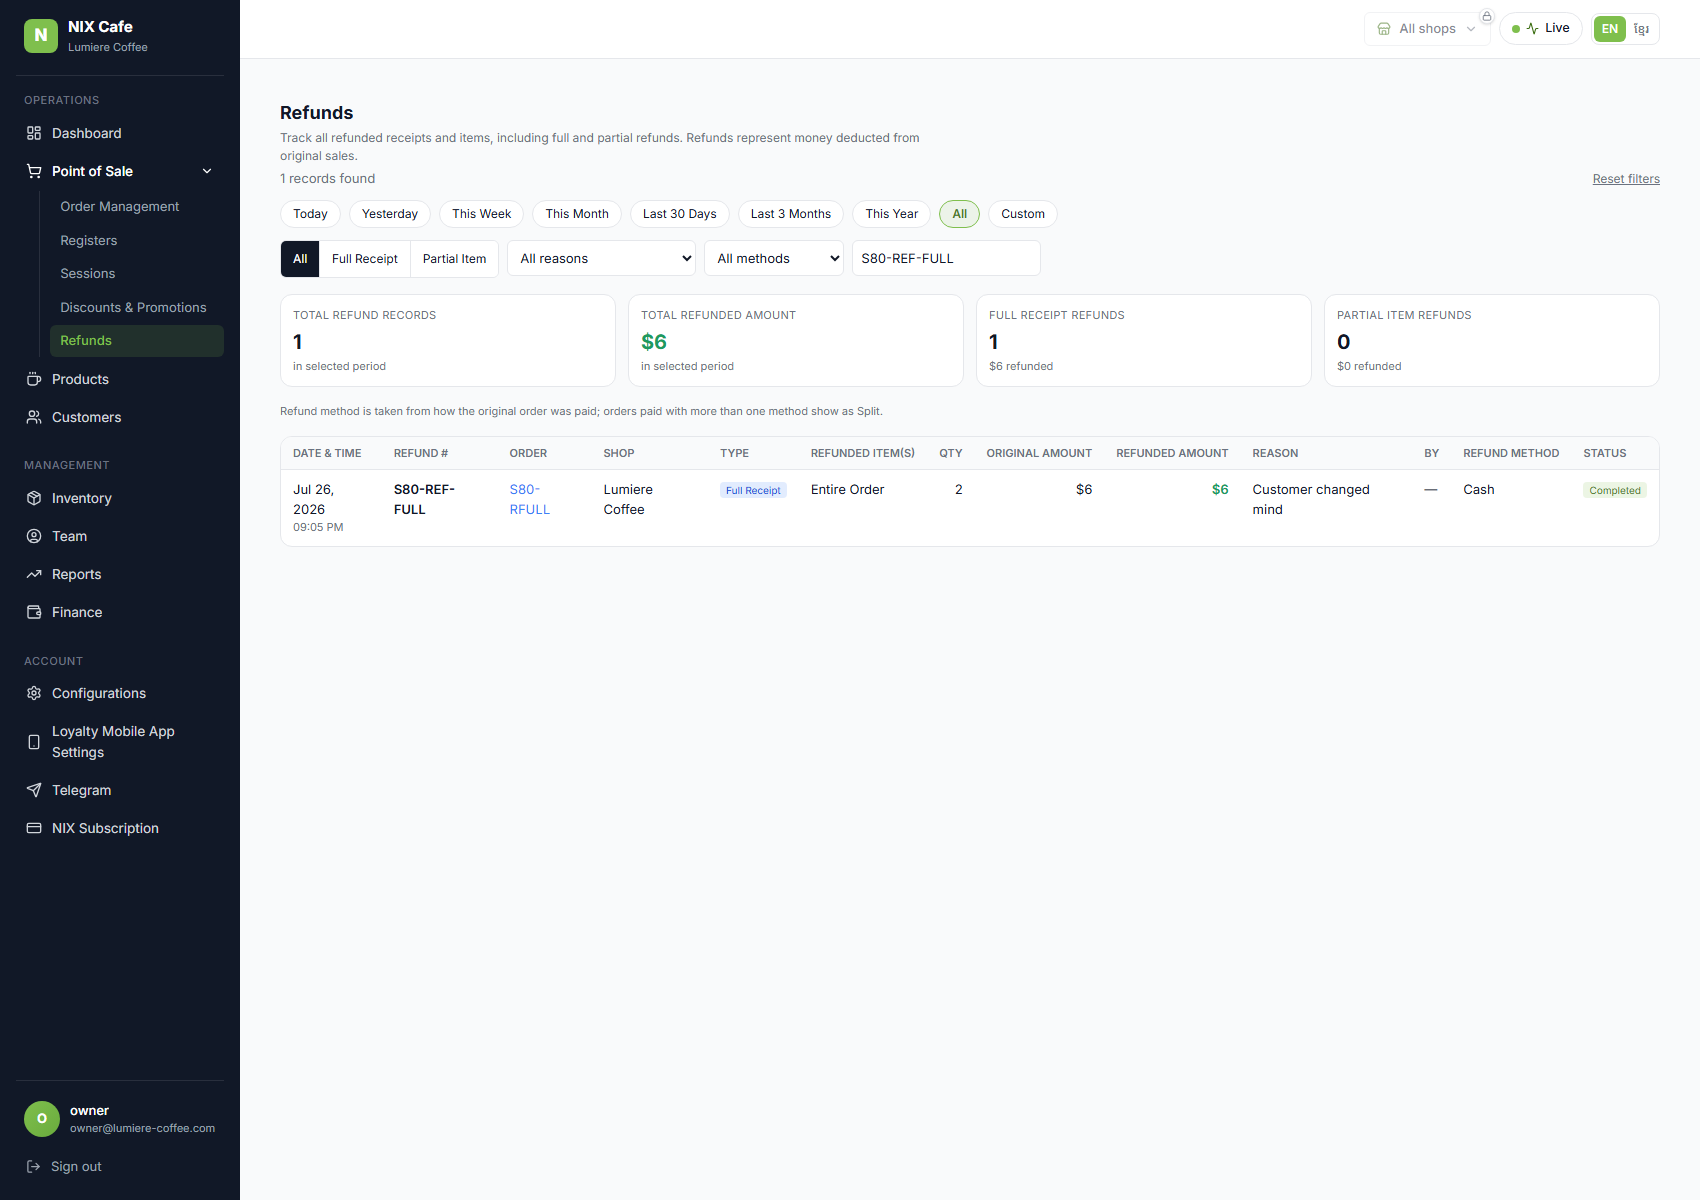Collapse the Point of Sale chevron
Image resolution: width=1700 pixels, height=1200 pixels.
click(x=207, y=171)
